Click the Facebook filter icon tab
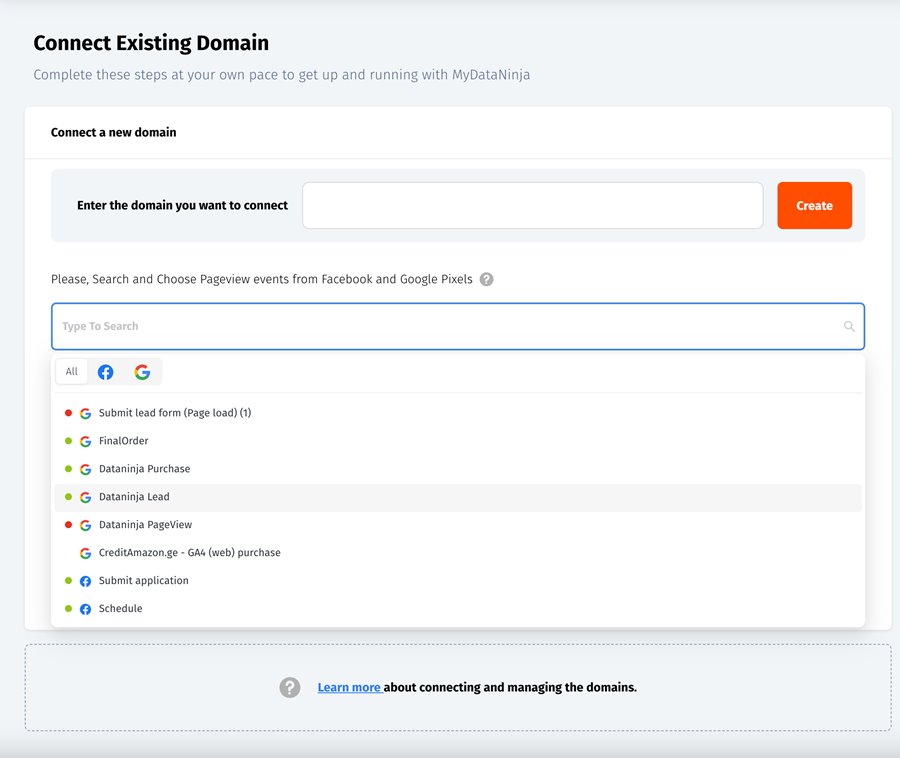 click(105, 372)
